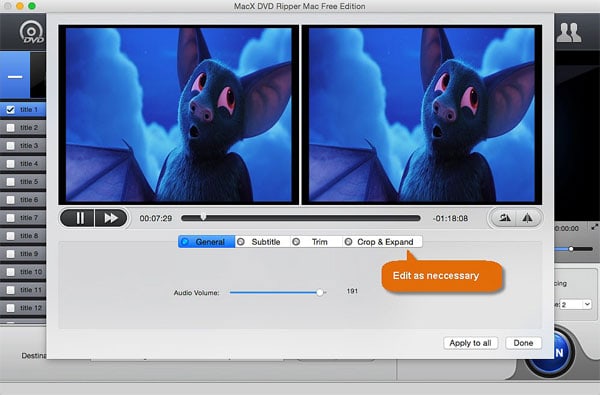Click the audio volume value 191
Screen dimensions: 600x395
[x=352, y=291]
